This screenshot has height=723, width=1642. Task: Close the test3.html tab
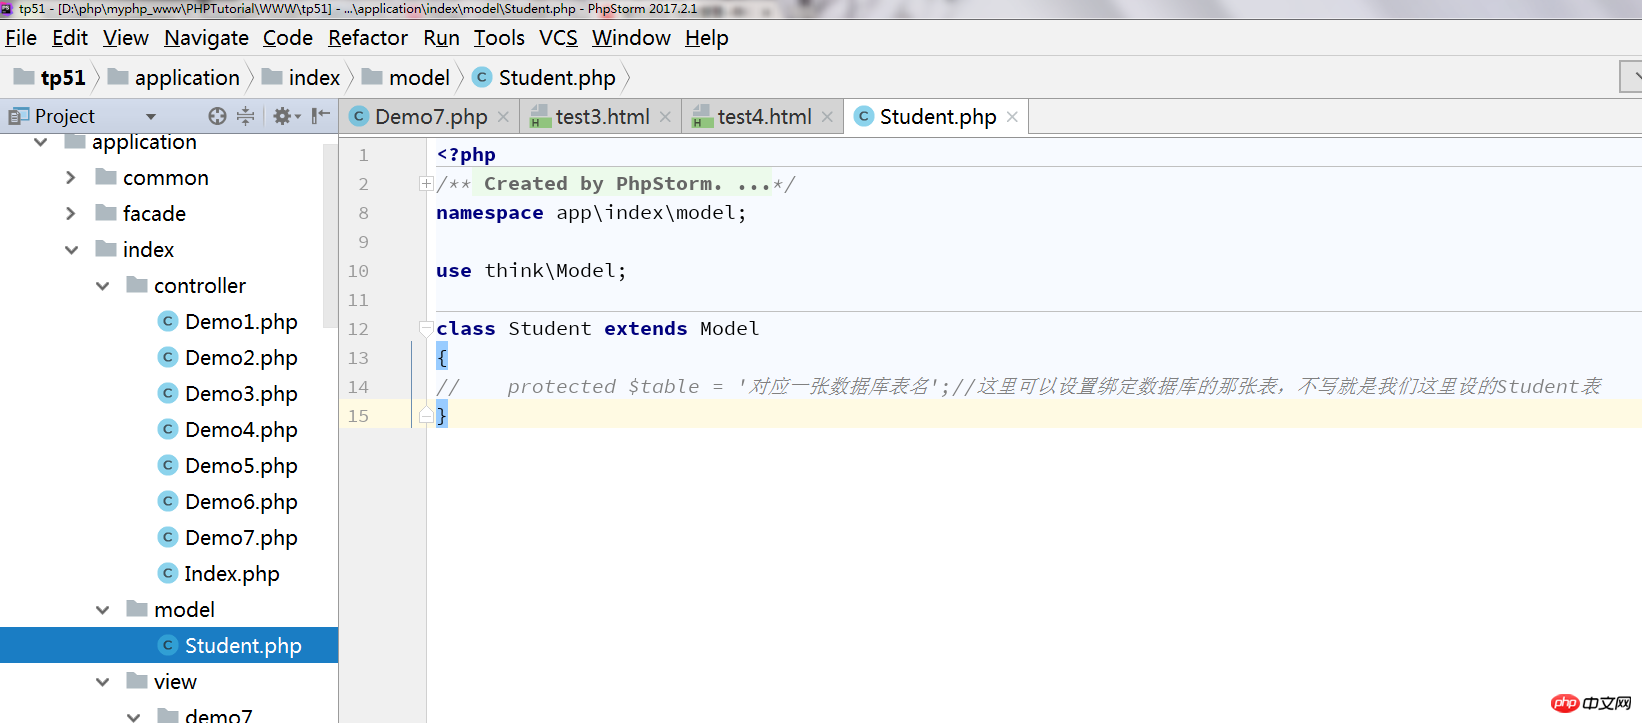click(x=665, y=117)
